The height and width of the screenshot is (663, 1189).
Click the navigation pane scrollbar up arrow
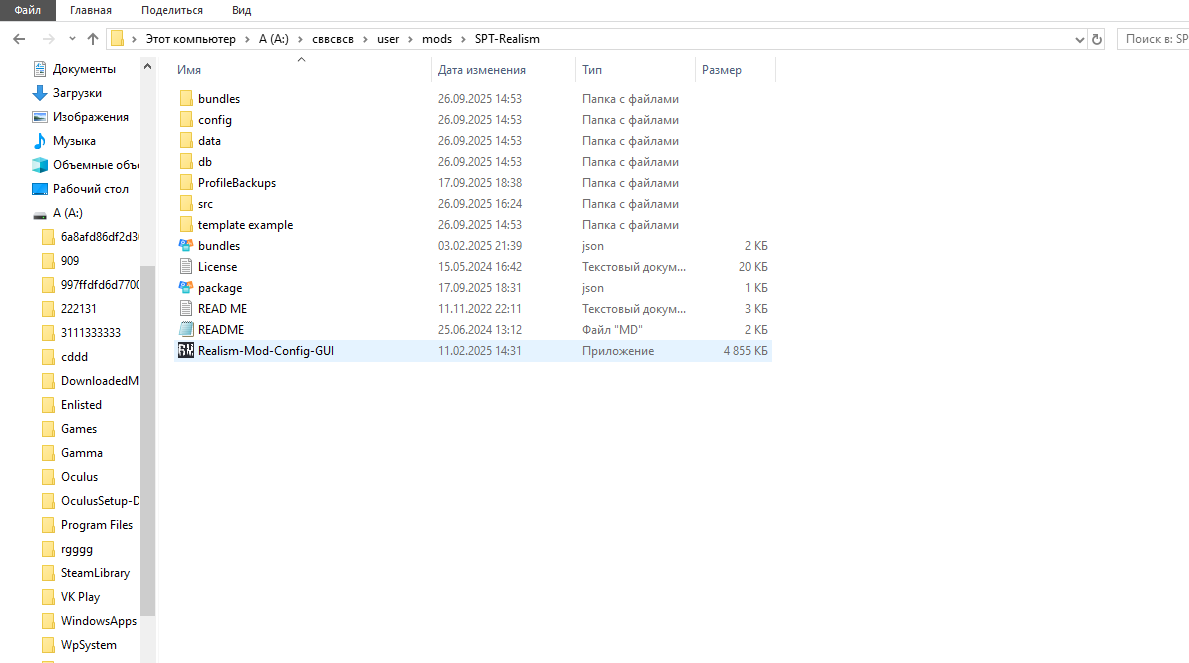[147, 67]
